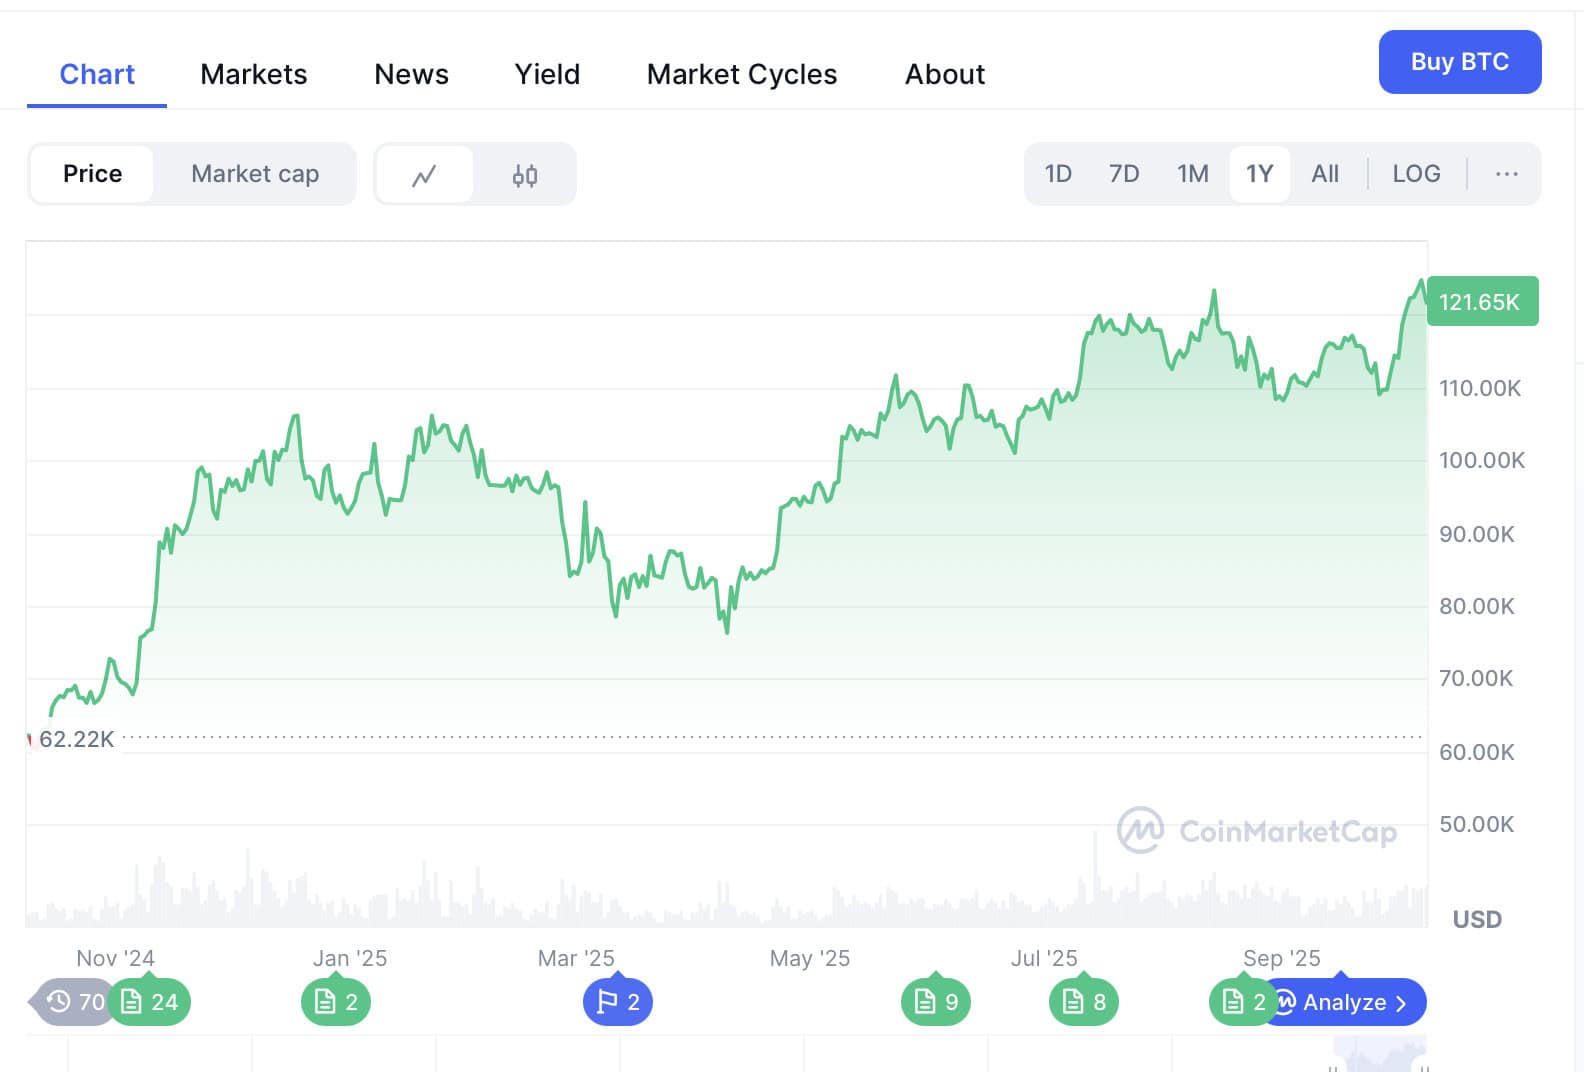
Task: Select the 7D range button
Action: coord(1124,174)
